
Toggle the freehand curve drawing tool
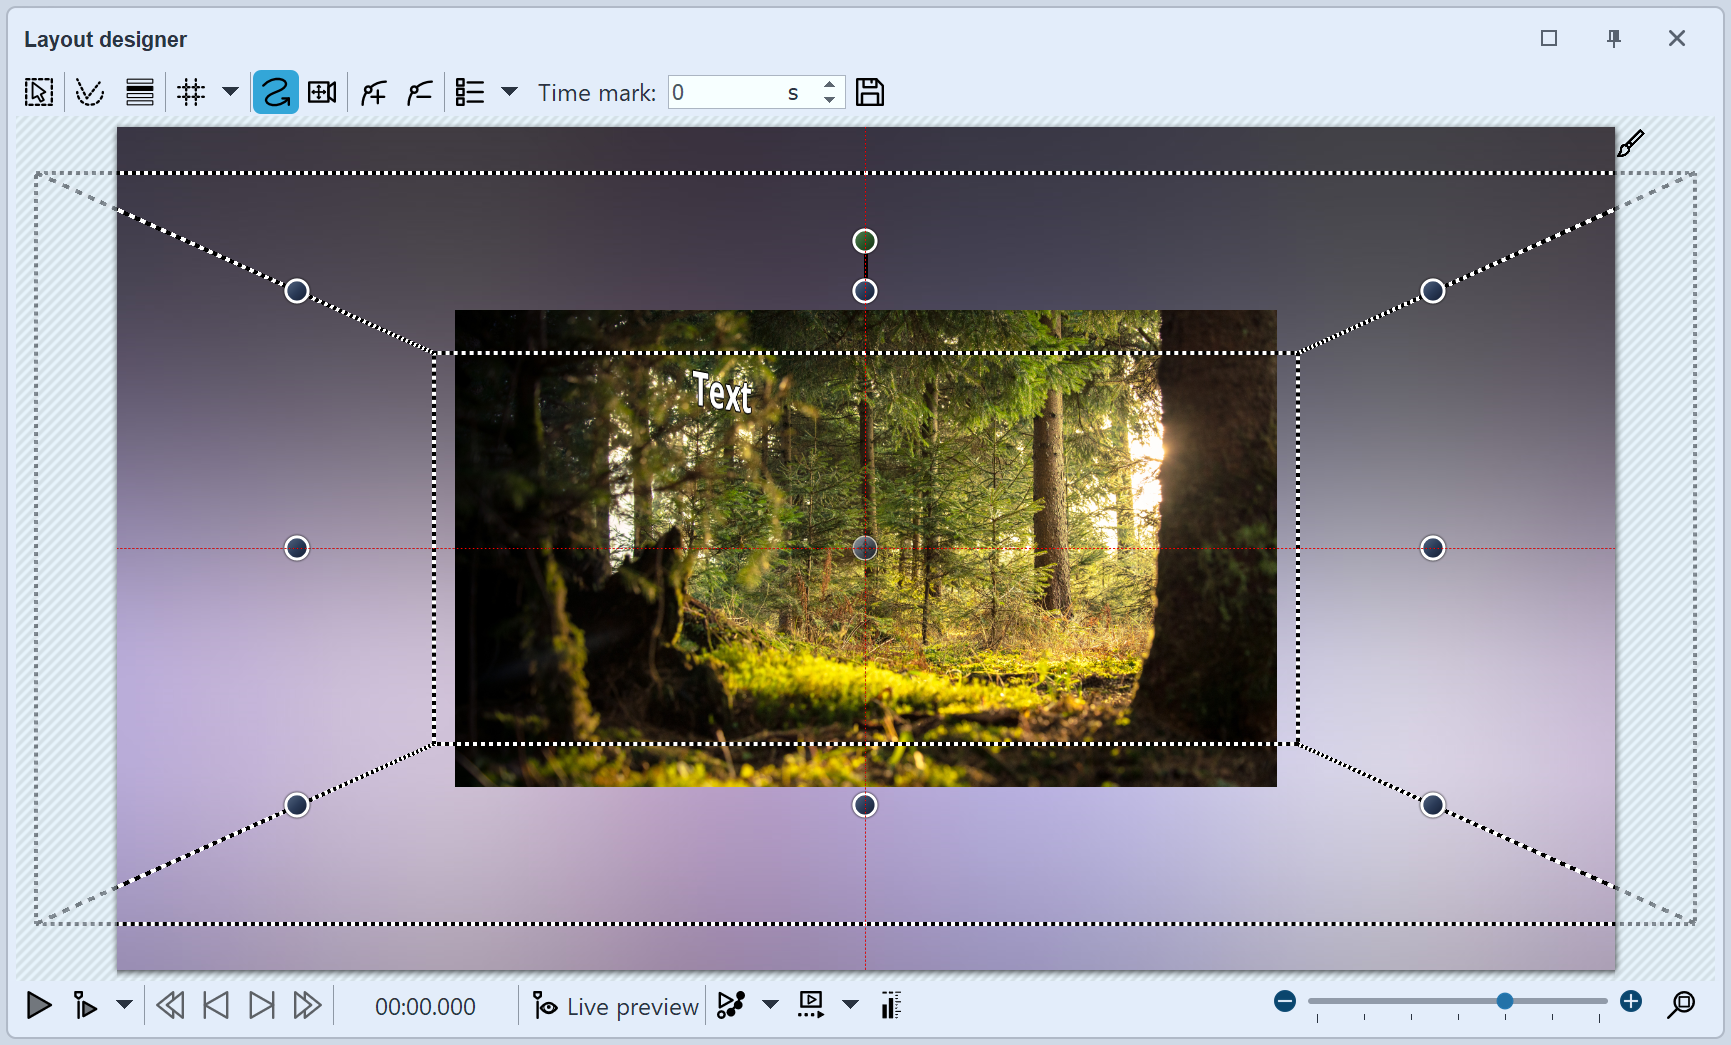click(275, 92)
